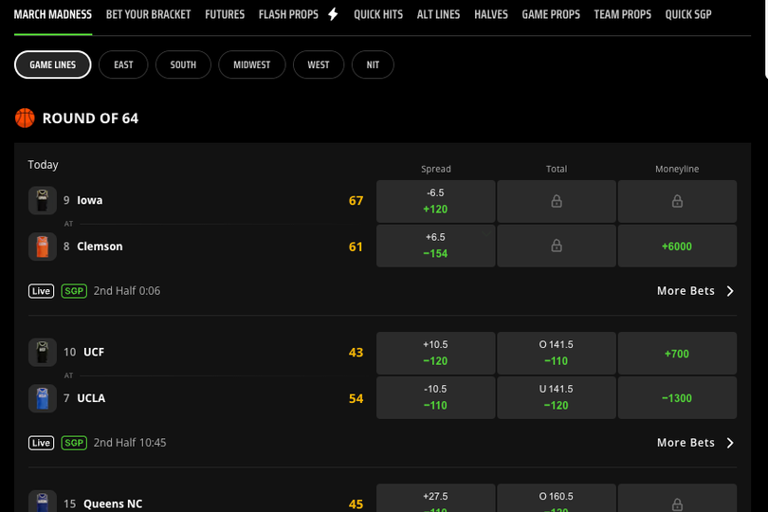Expand More Bets chevron for Iowa at Clemson
Image resolution: width=768 pixels, height=512 pixels.
730,291
